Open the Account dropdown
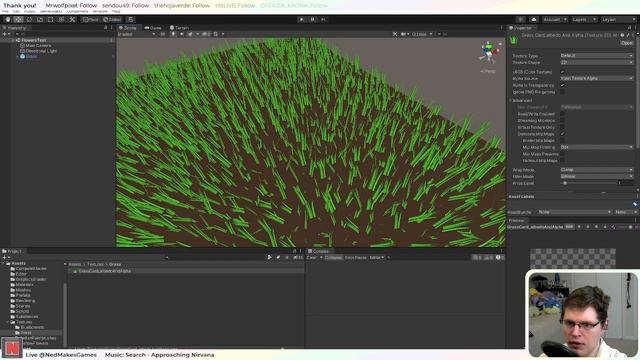Screen dimensions: 640x360 [554, 19]
